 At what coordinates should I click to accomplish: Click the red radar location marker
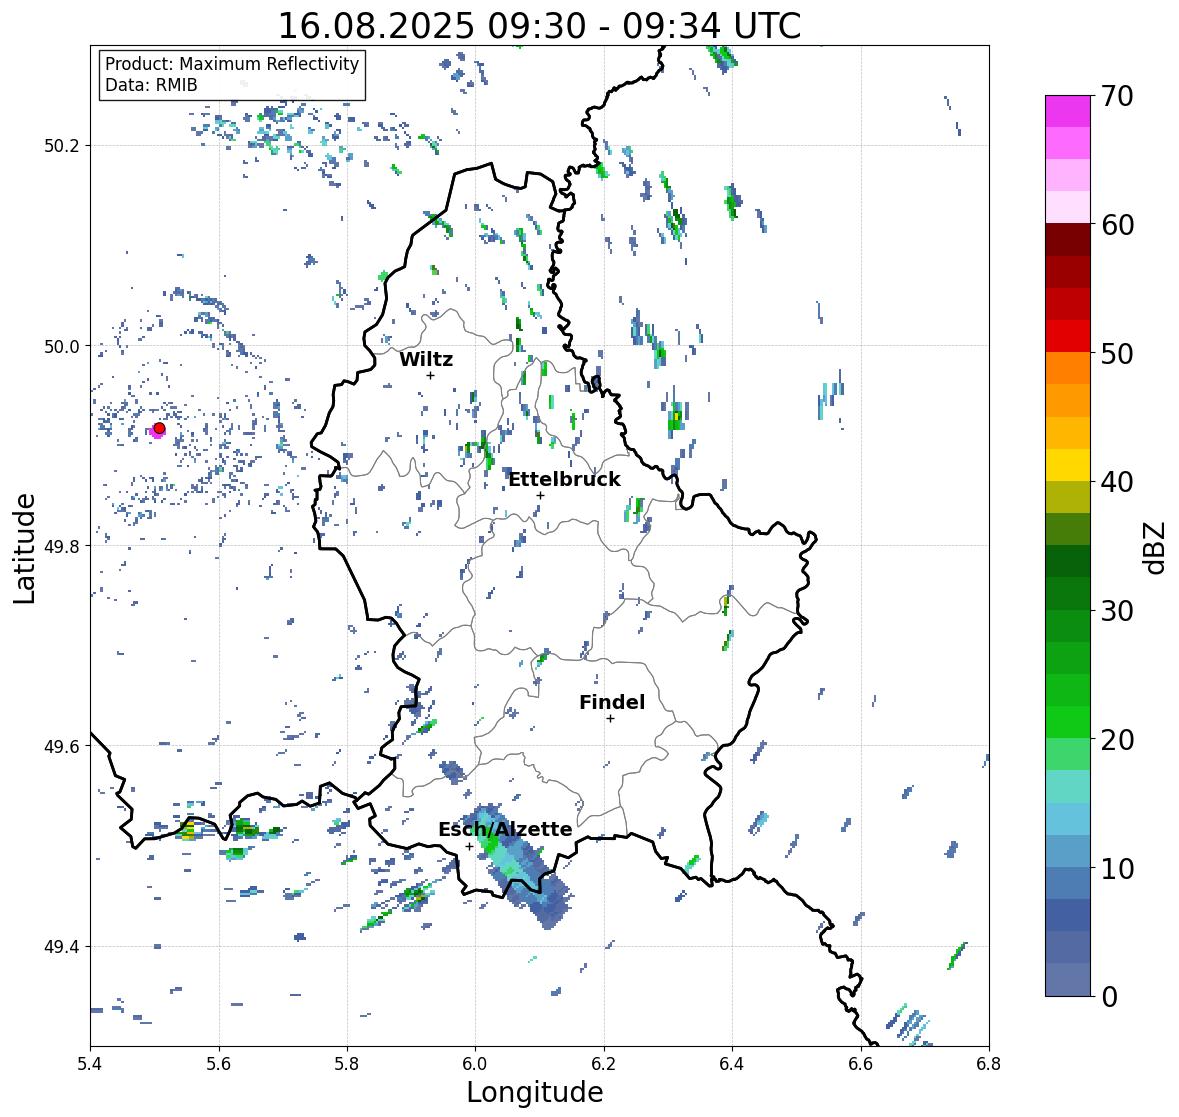(x=159, y=428)
